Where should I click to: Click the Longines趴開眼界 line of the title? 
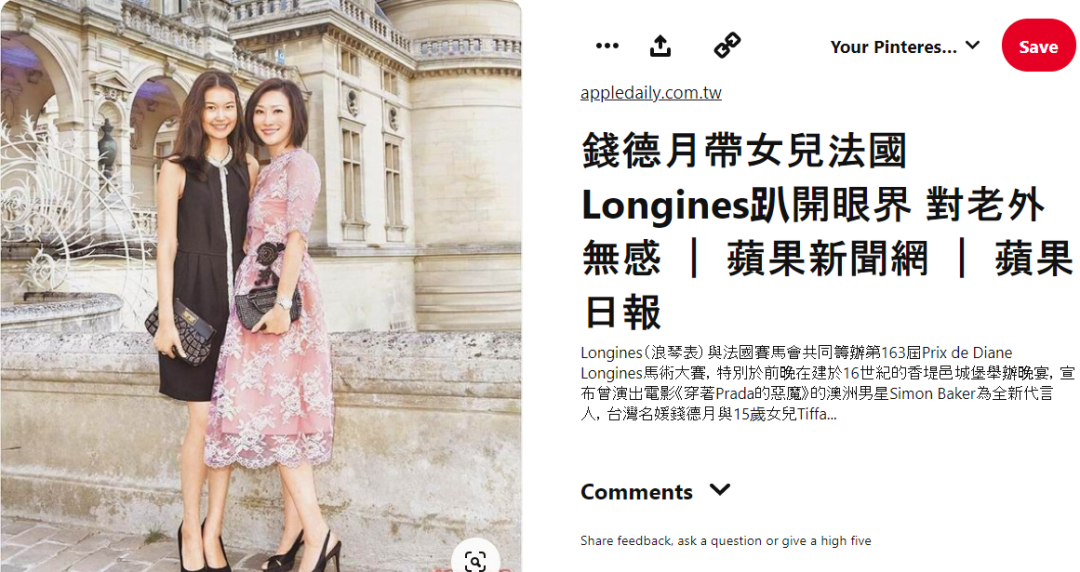(746, 205)
